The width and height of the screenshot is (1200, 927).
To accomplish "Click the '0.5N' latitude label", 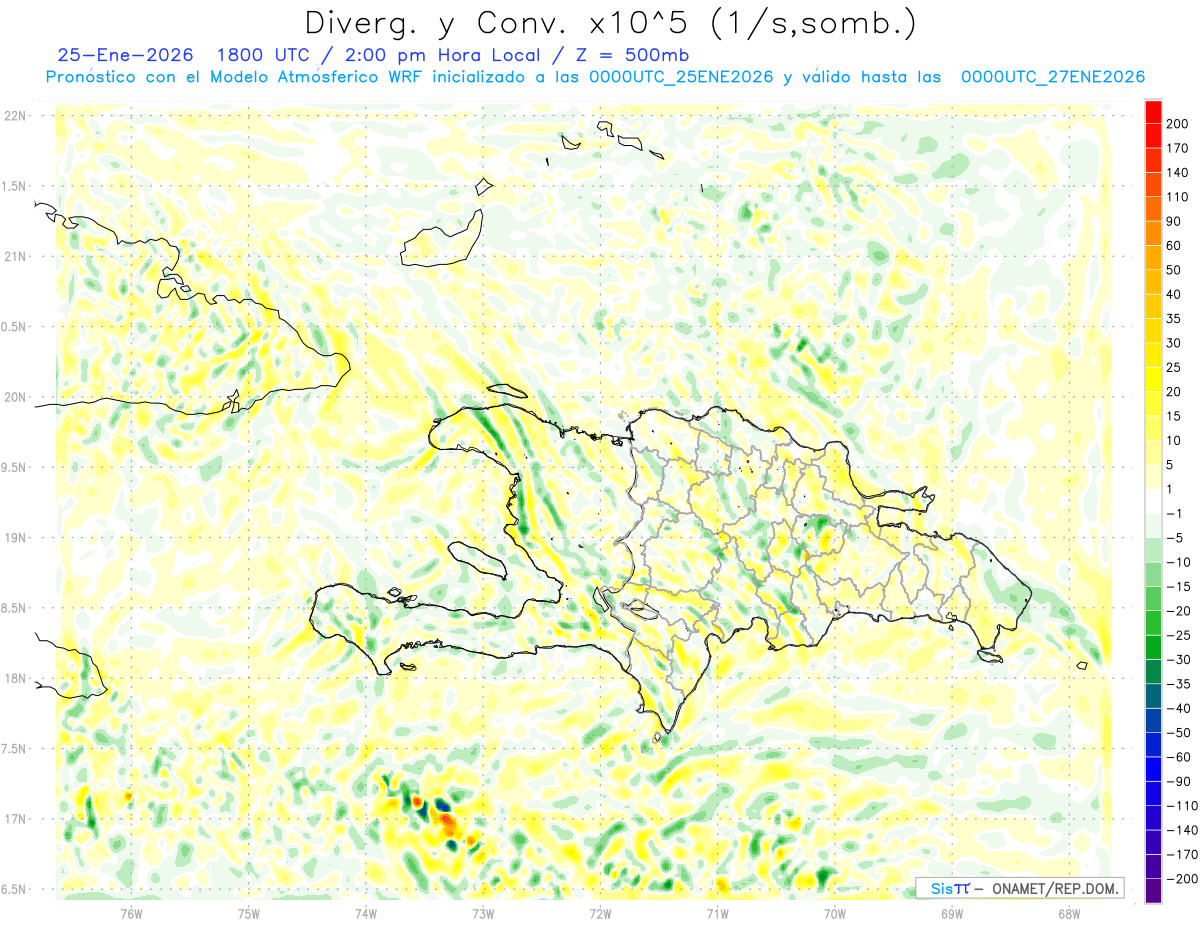I will [x=14, y=327].
